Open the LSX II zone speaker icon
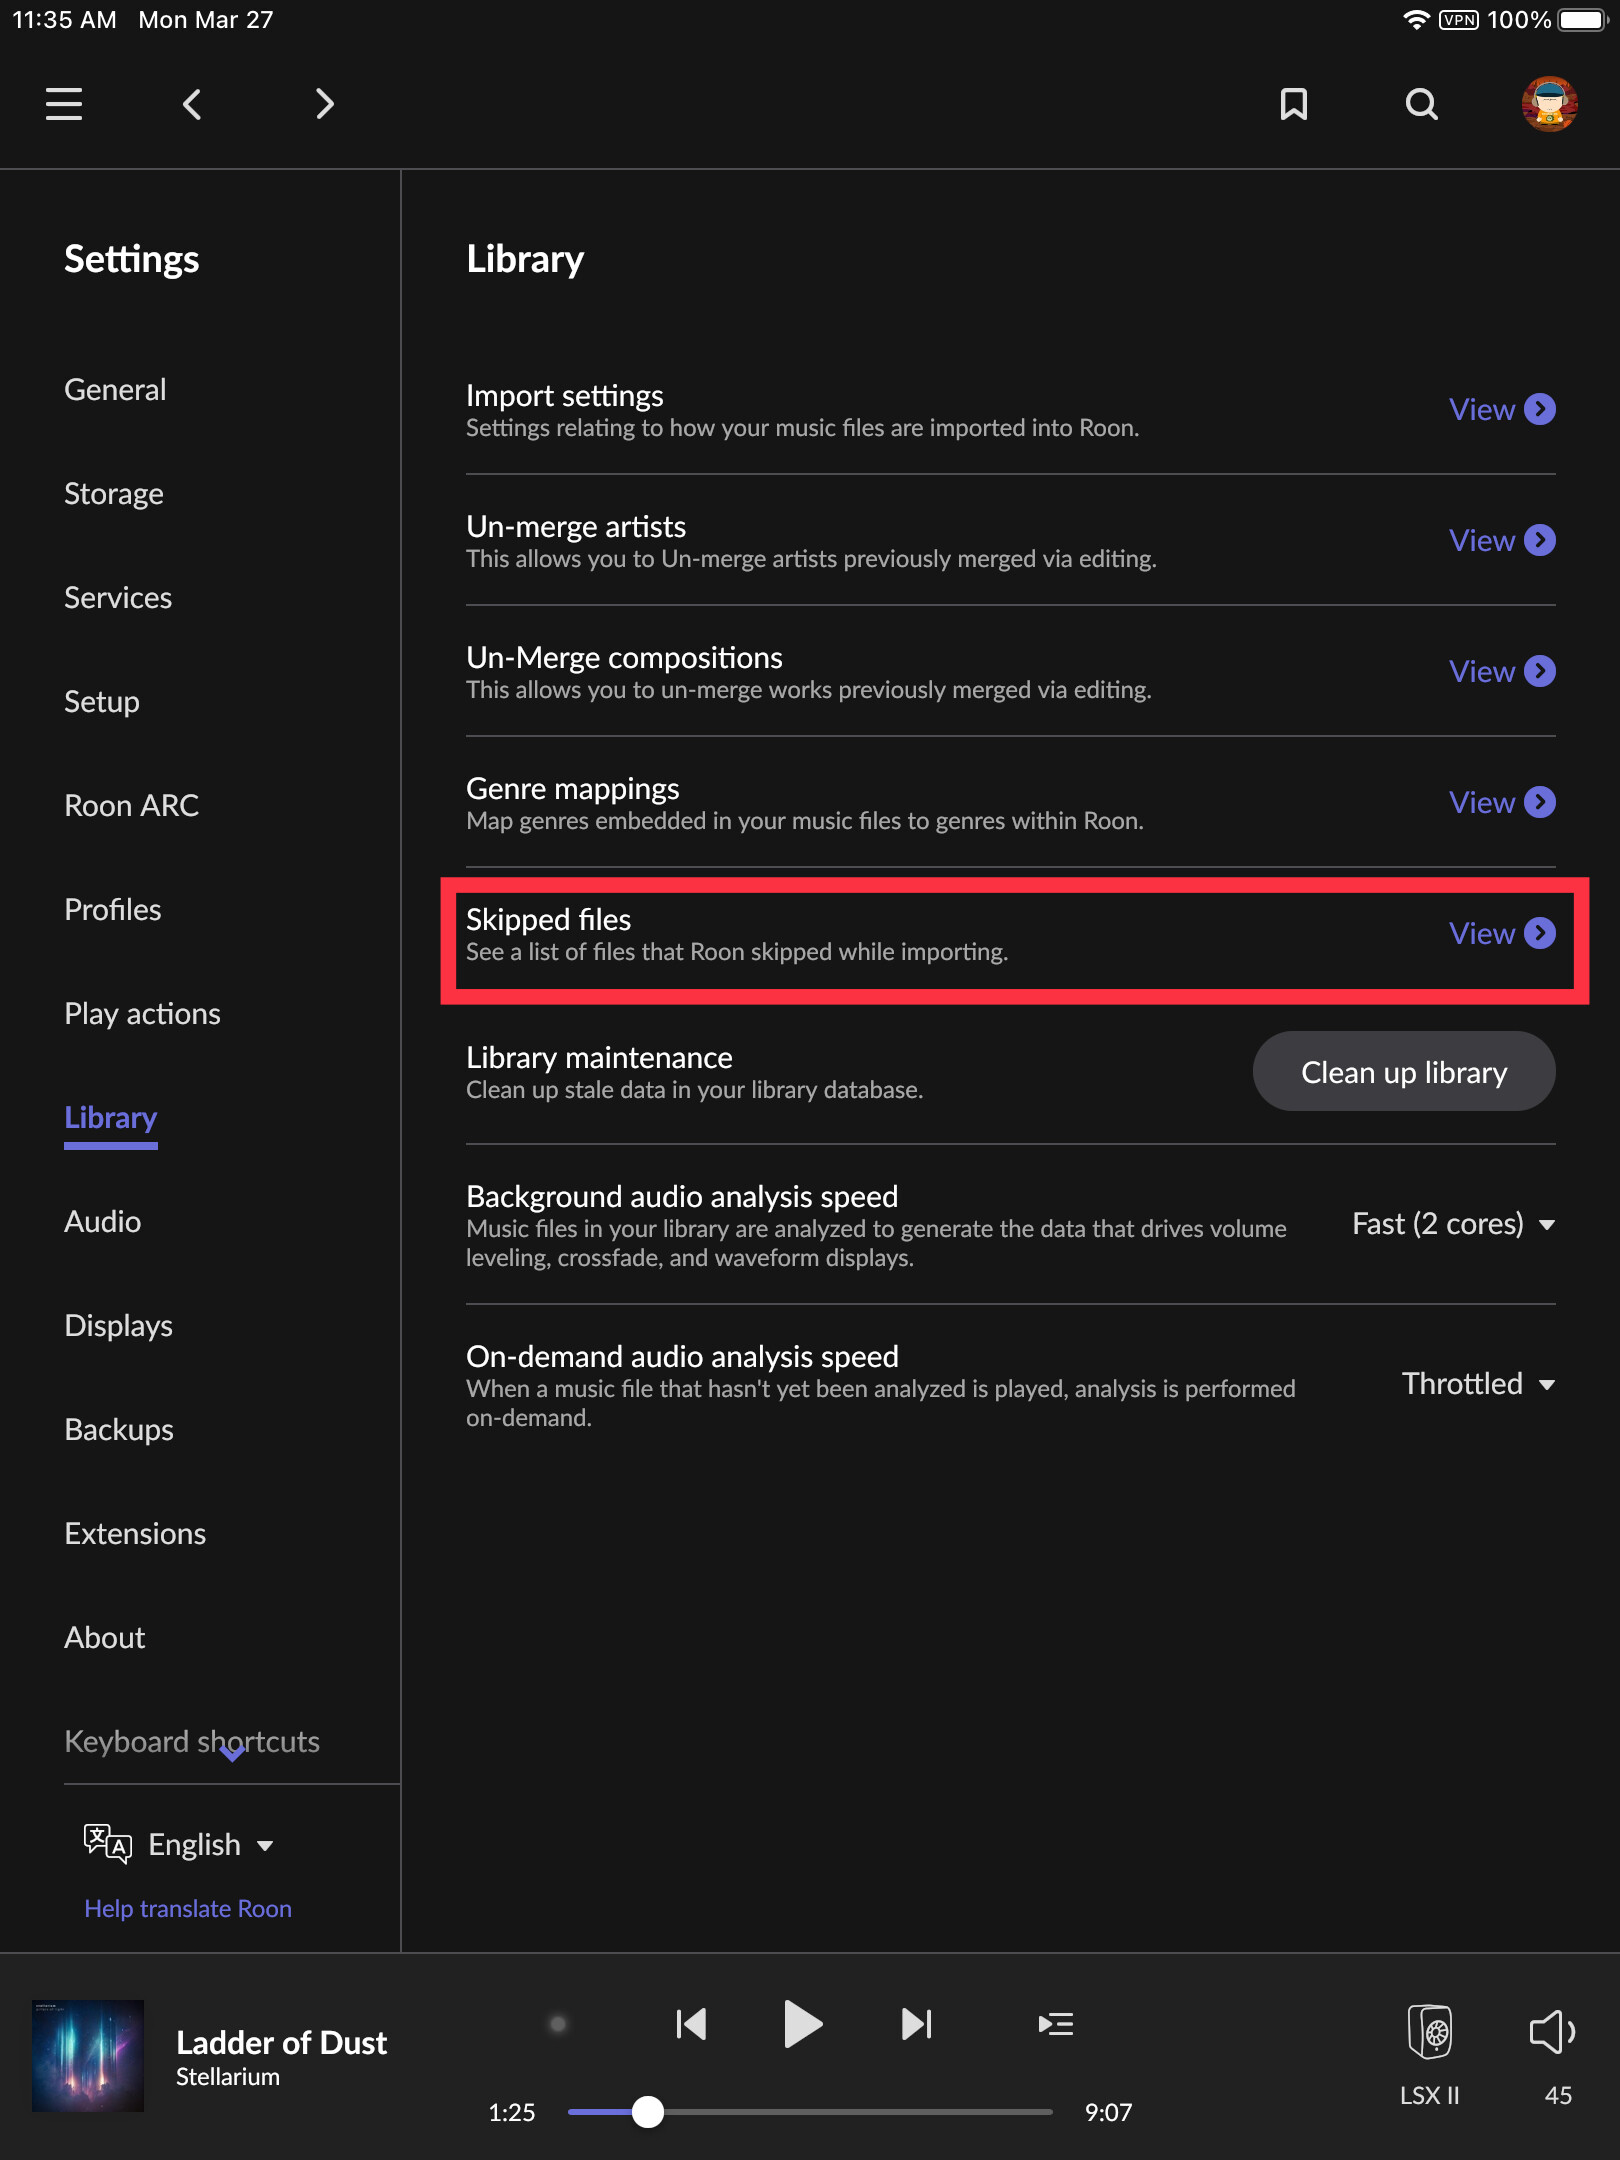This screenshot has width=1620, height=2160. (x=1429, y=2033)
